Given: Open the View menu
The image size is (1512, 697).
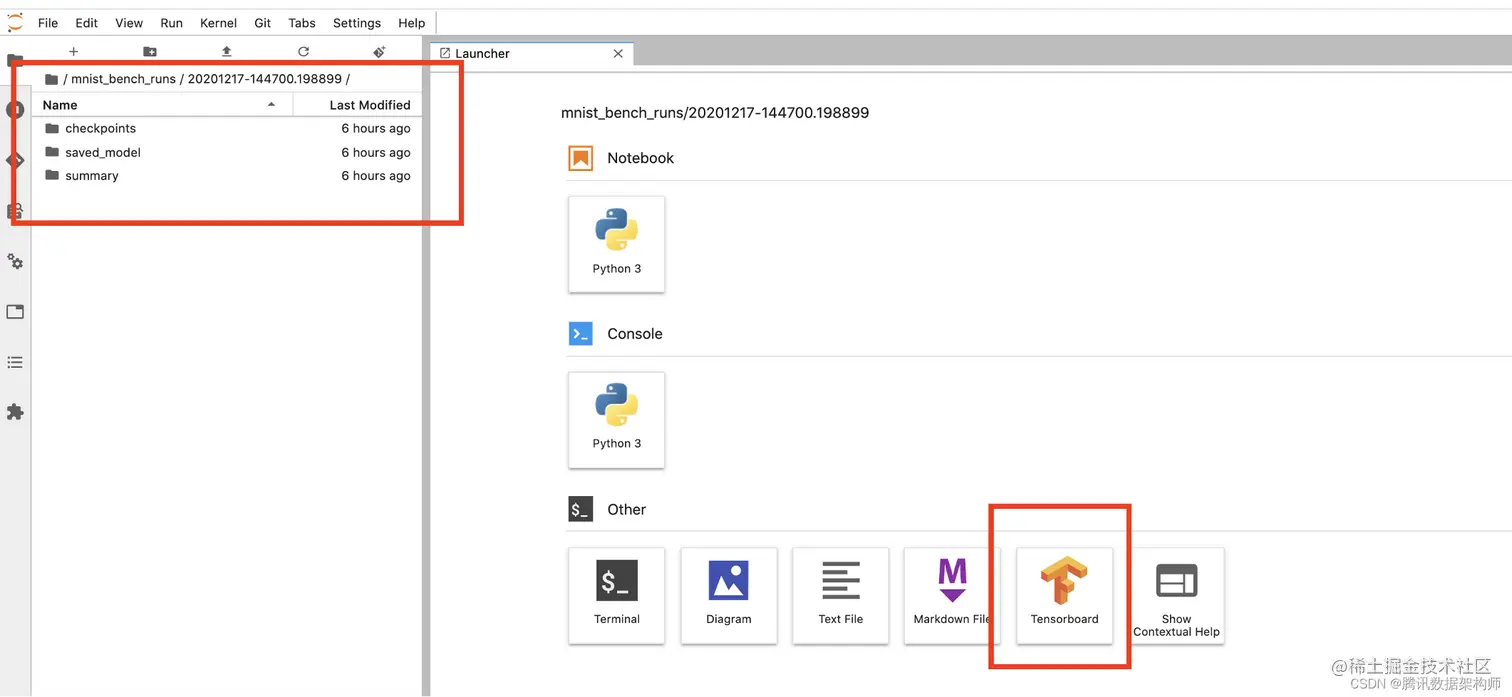Looking at the screenshot, I should pos(129,23).
